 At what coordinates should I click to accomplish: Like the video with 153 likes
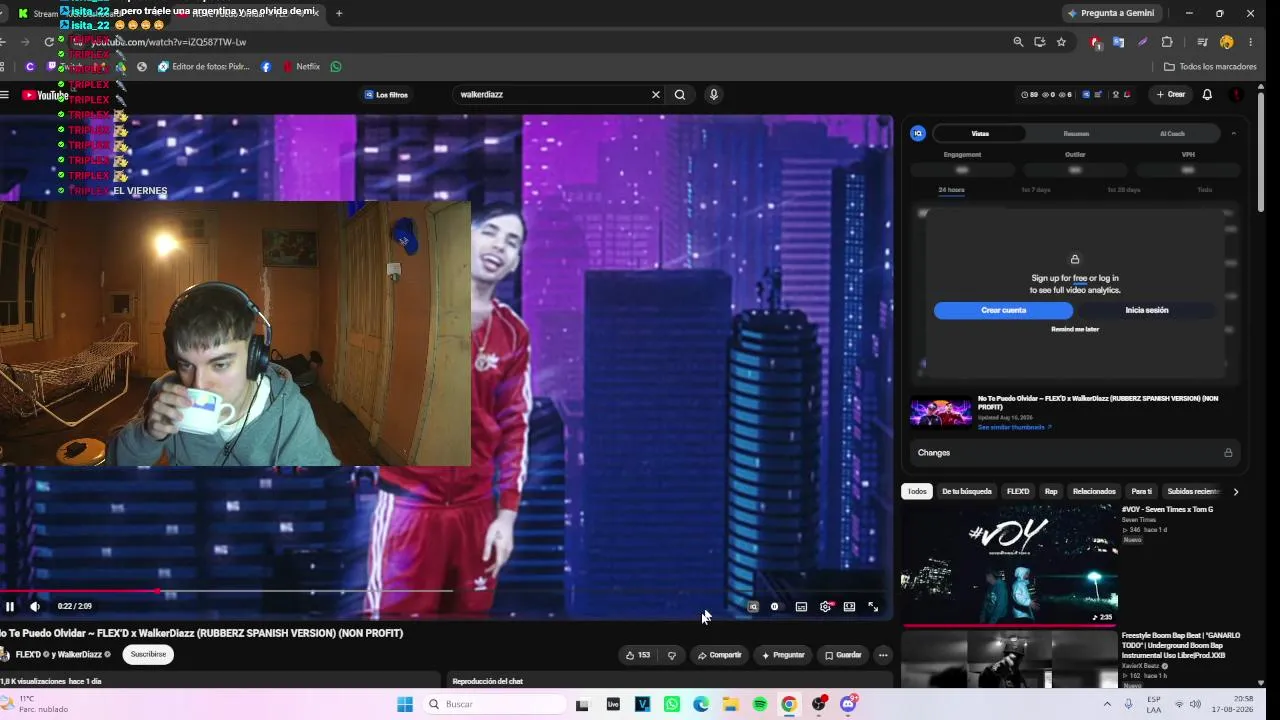[638, 655]
